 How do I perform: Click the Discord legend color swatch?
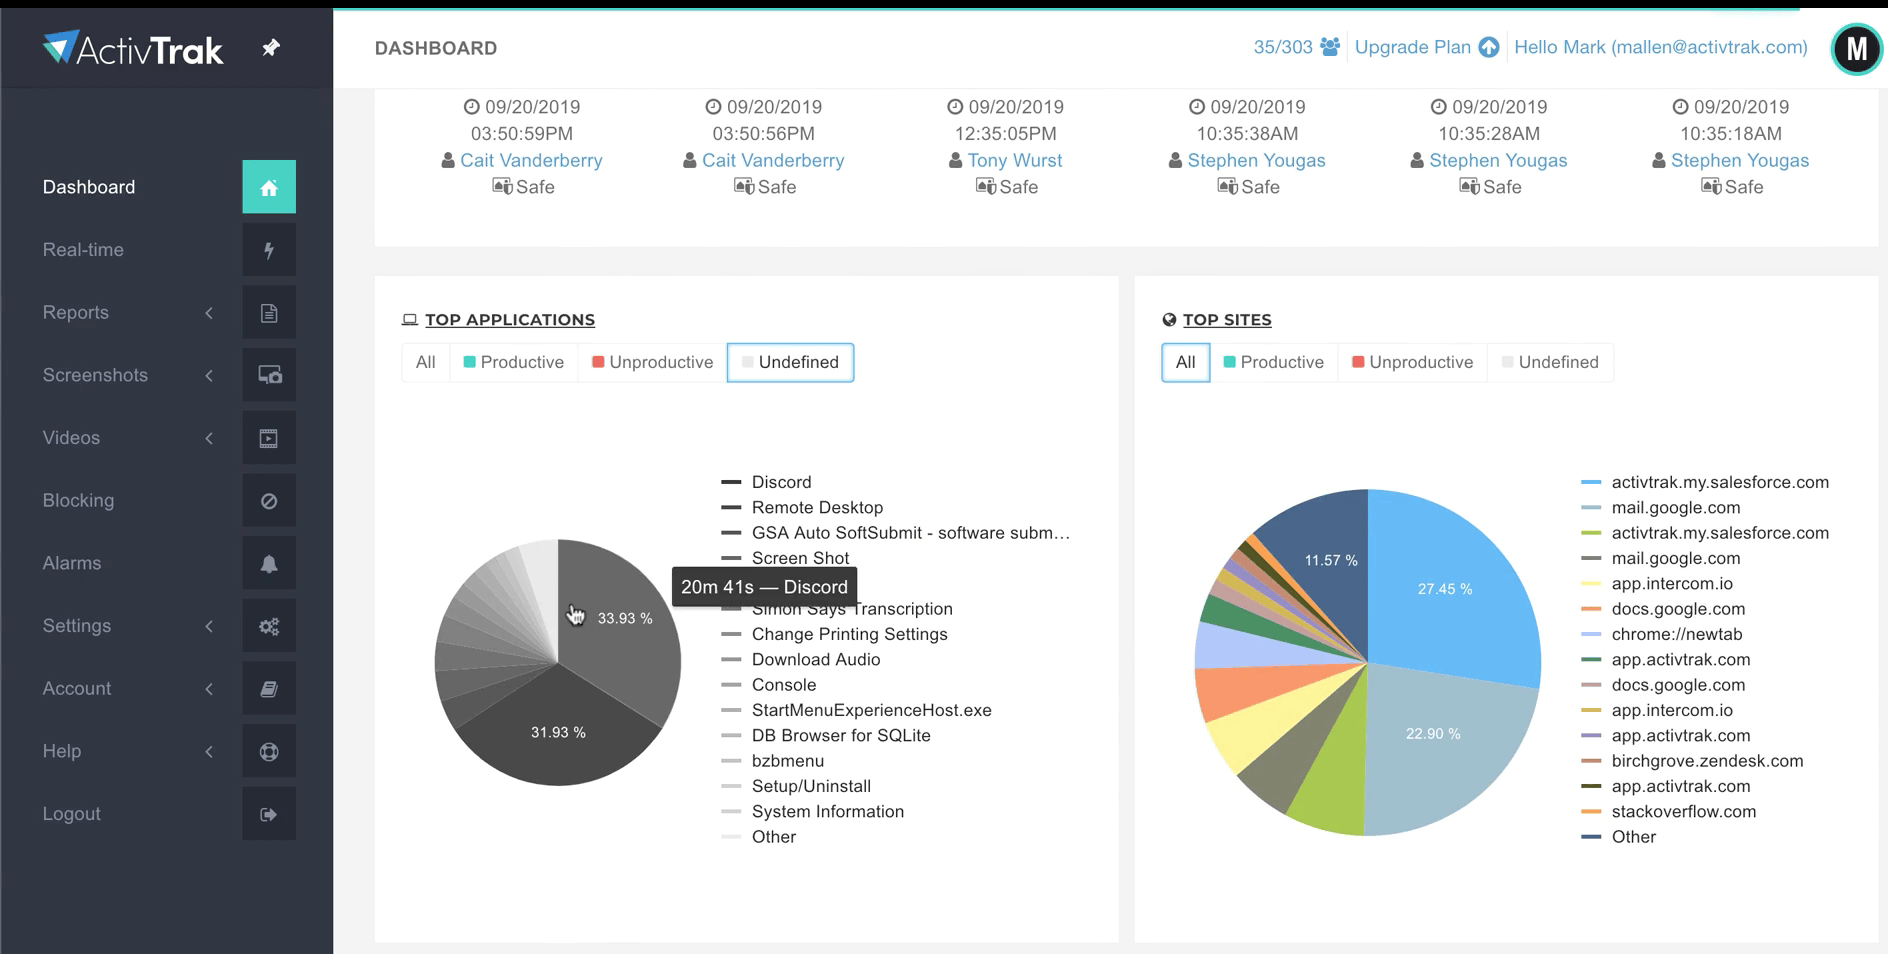tap(731, 482)
